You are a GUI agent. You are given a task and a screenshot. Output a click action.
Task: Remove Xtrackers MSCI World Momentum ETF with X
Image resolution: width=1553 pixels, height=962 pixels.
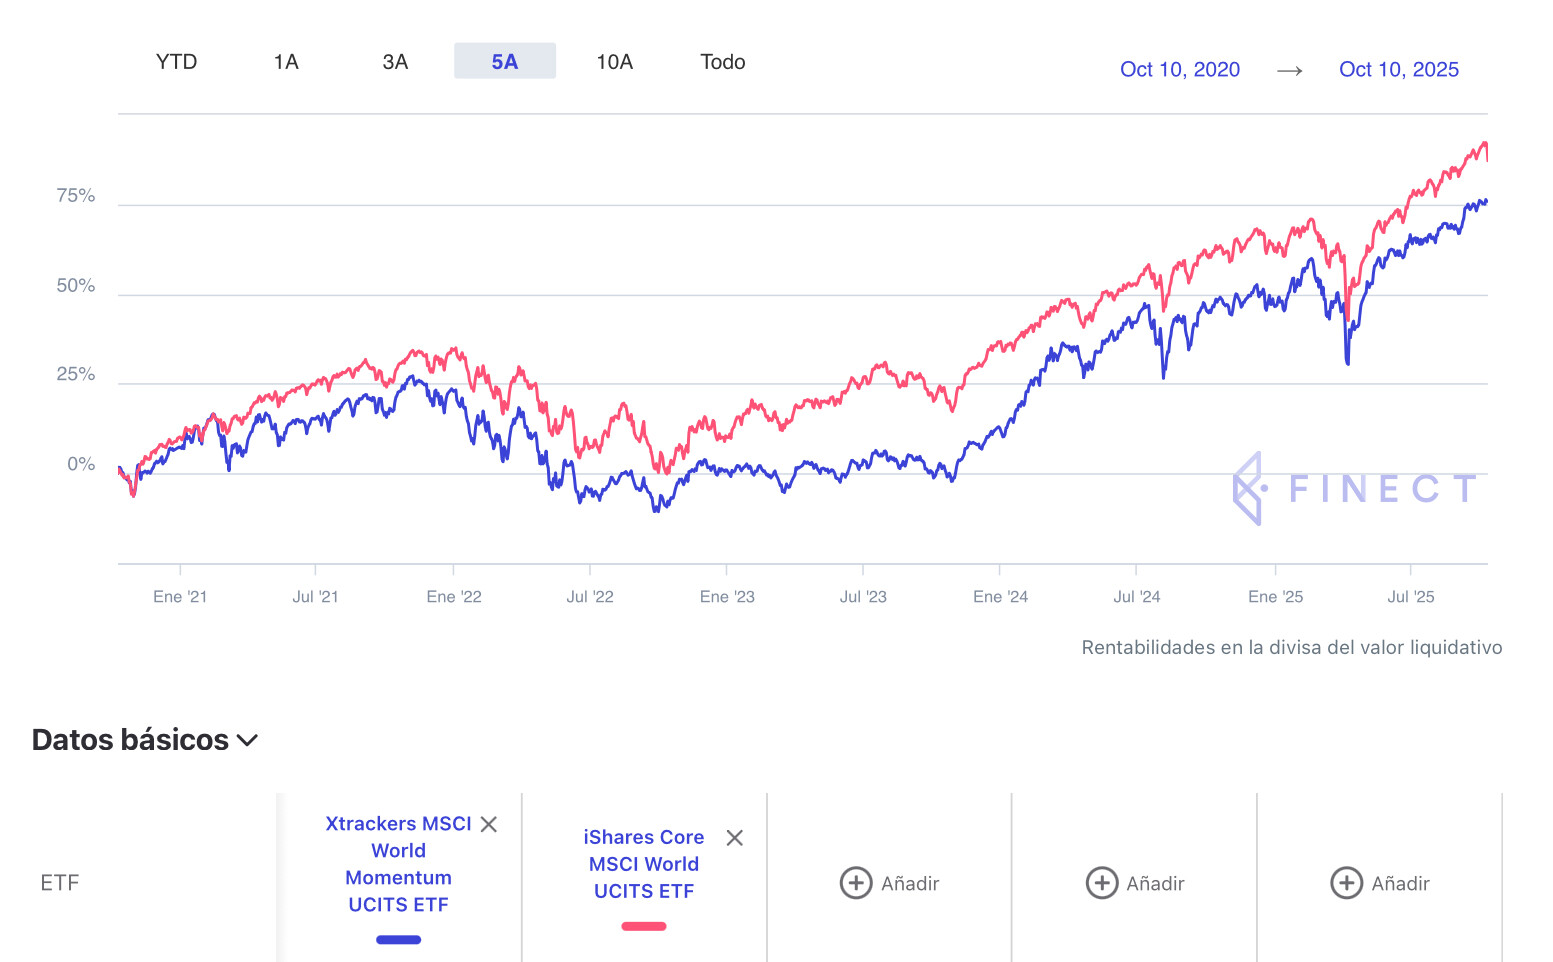[488, 824]
